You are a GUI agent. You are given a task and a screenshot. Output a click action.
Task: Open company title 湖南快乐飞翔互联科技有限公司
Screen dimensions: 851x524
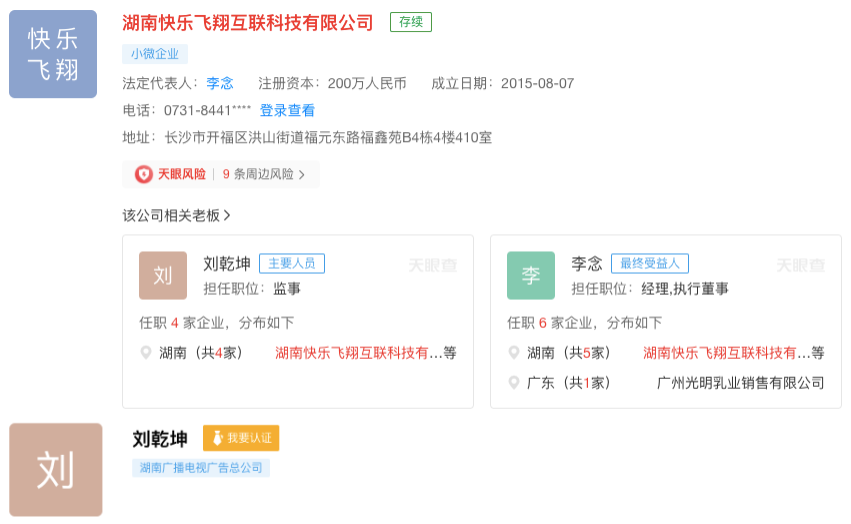pos(248,22)
